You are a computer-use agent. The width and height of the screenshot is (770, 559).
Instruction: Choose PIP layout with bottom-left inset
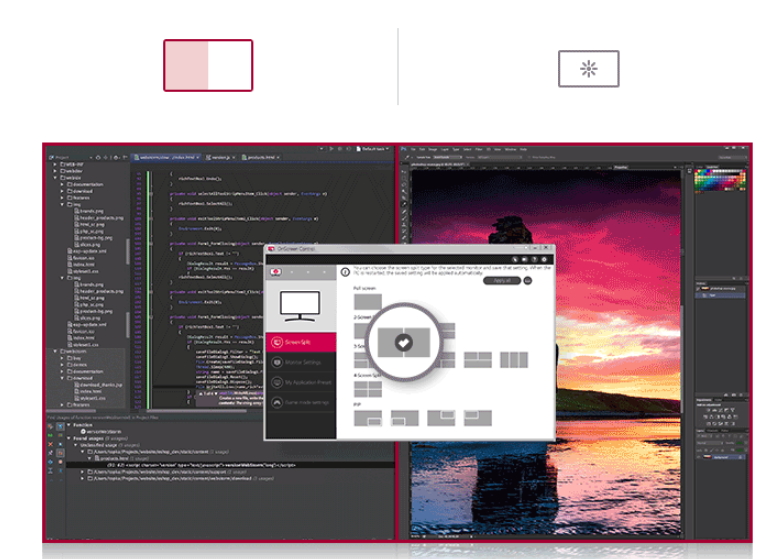(405, 418)
